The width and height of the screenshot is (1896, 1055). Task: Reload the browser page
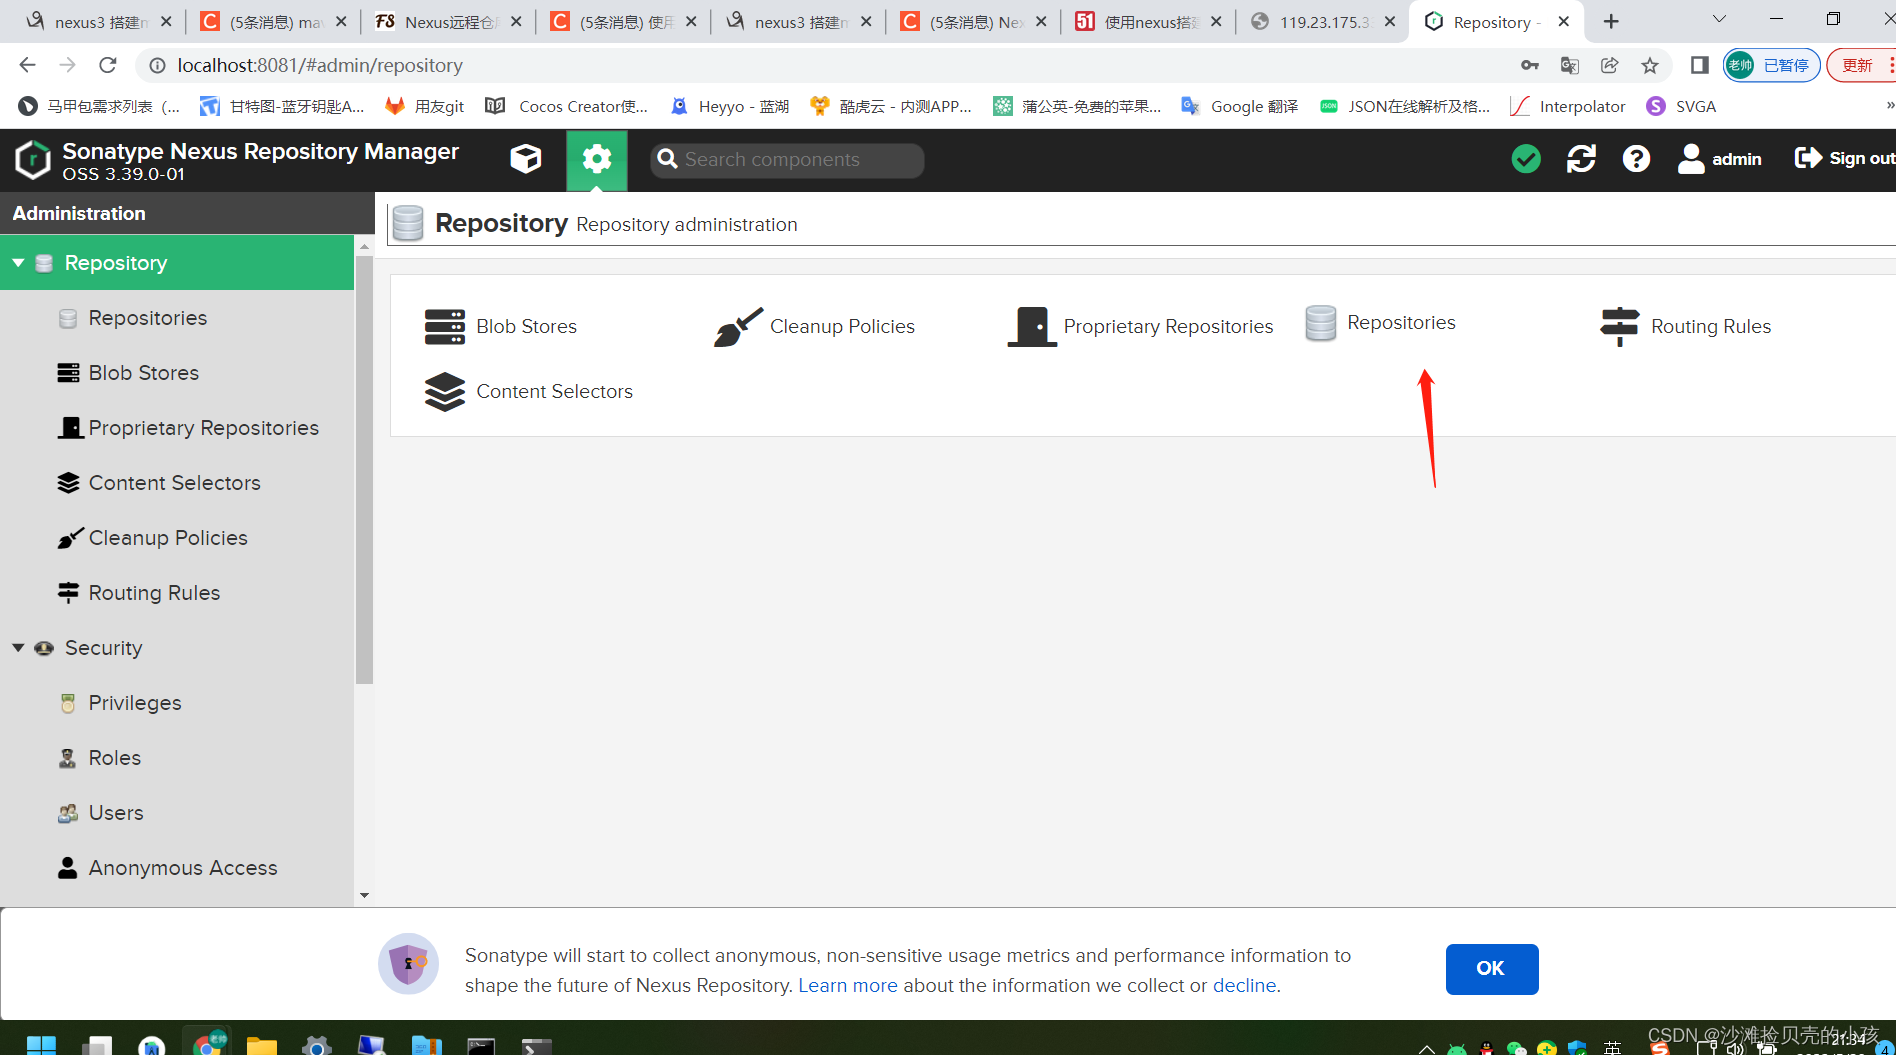[108, 65]
